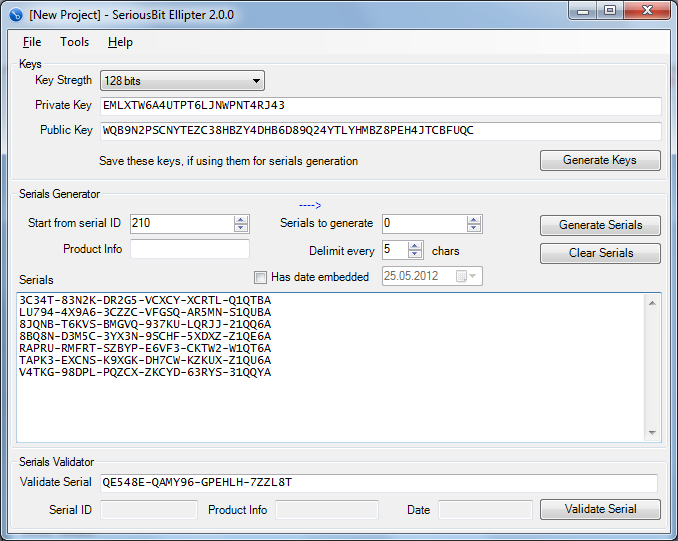Screen dimensions: 678x541
Task: Click the serials list scroll up arrow
Action: [x=652, y=303]
